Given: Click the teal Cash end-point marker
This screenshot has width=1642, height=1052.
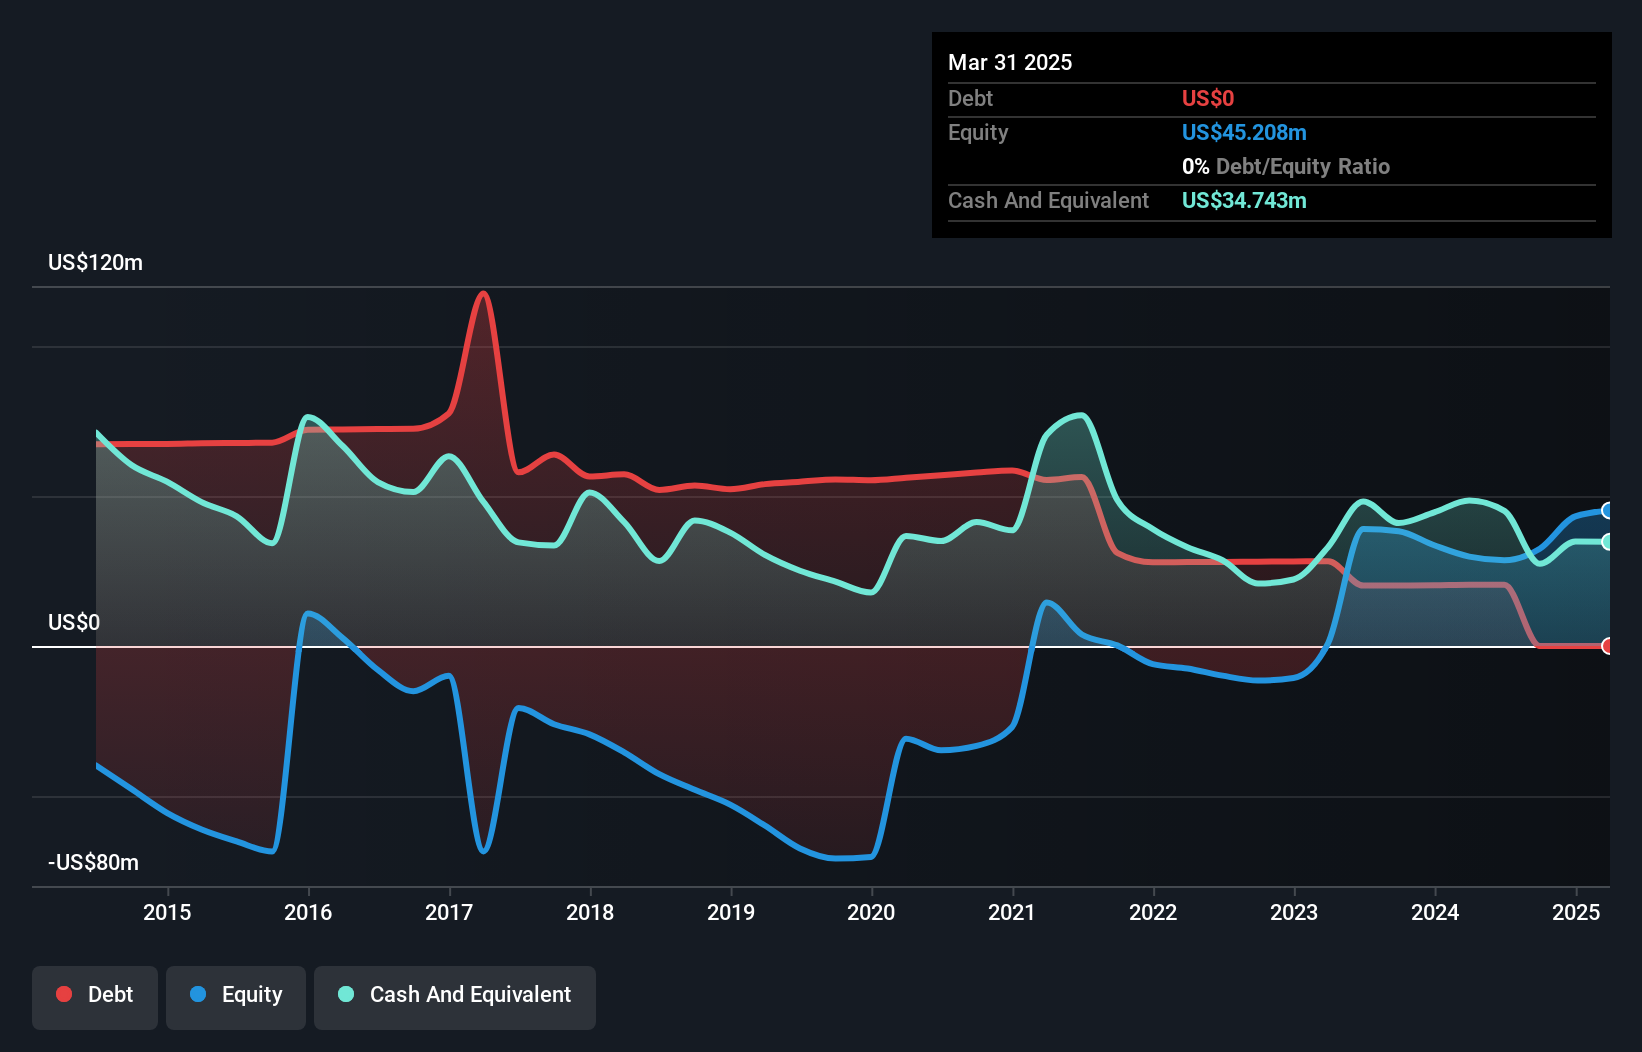Looking at the screenshot, I should click(1608, 542).
